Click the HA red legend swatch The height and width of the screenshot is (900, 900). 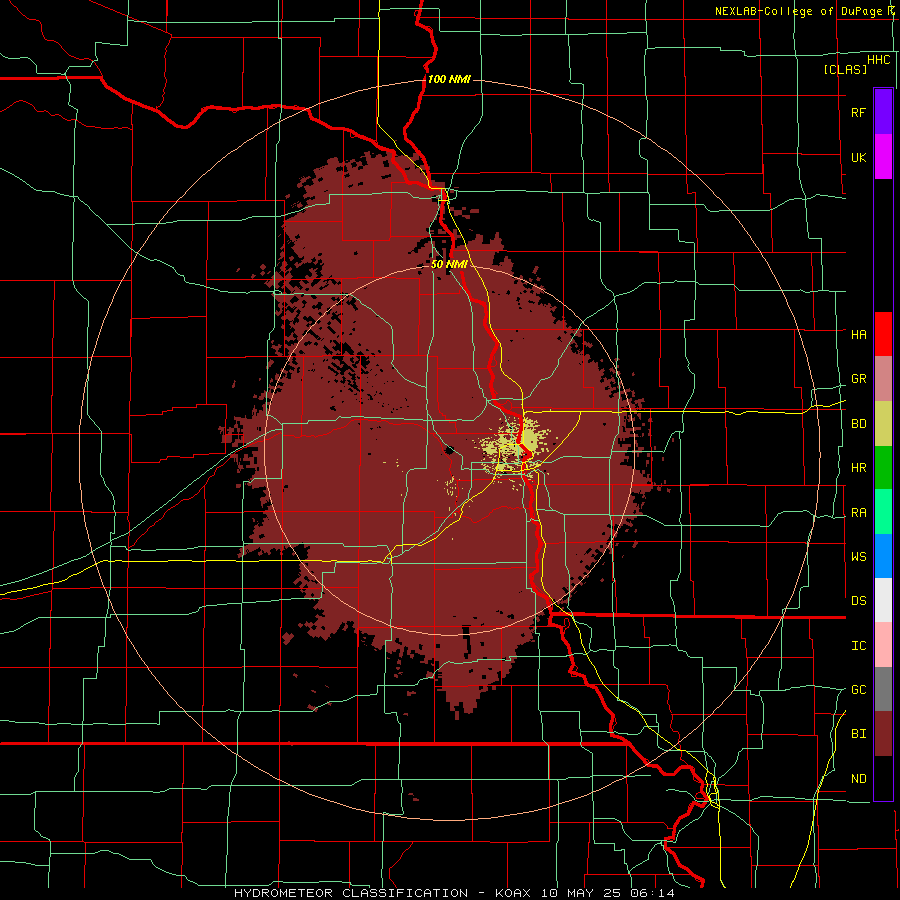coord(883,334)
